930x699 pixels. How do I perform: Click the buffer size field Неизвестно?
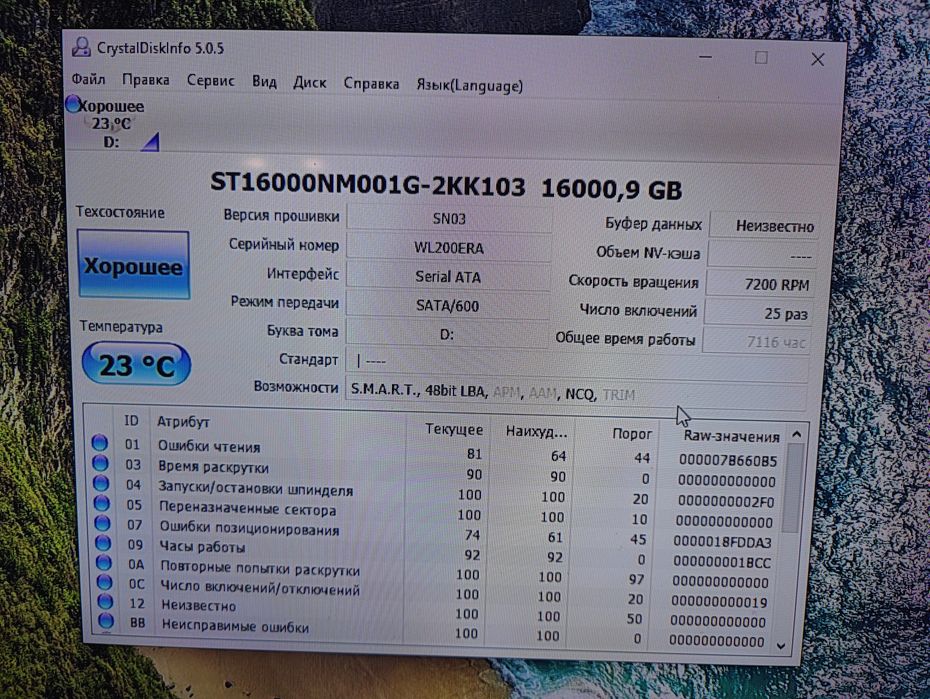[x=765, y=226]
